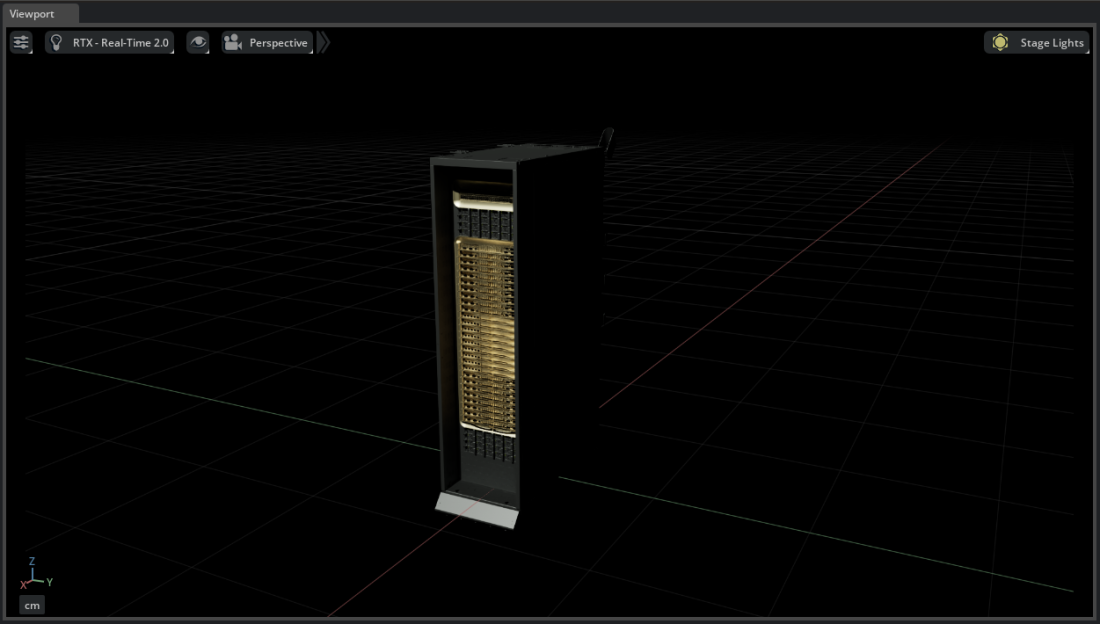Click the sliders adjustment control

[x=21, y=42]
